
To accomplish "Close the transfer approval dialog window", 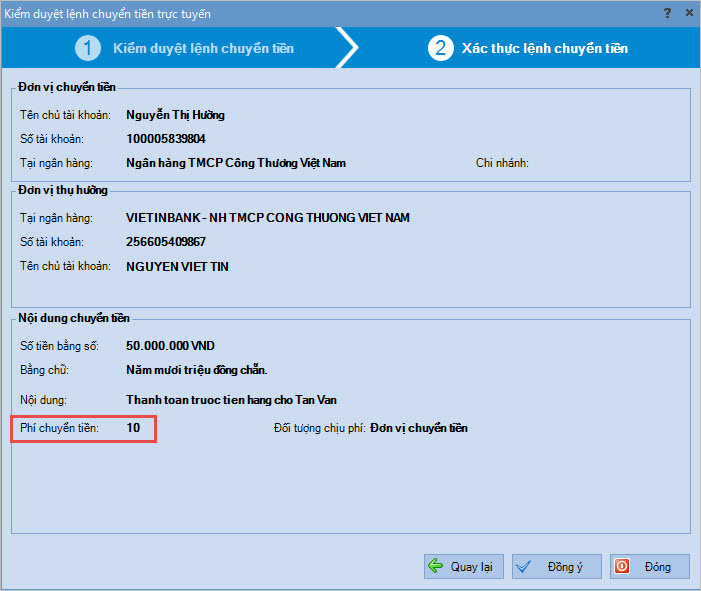I will coord(688,14).
